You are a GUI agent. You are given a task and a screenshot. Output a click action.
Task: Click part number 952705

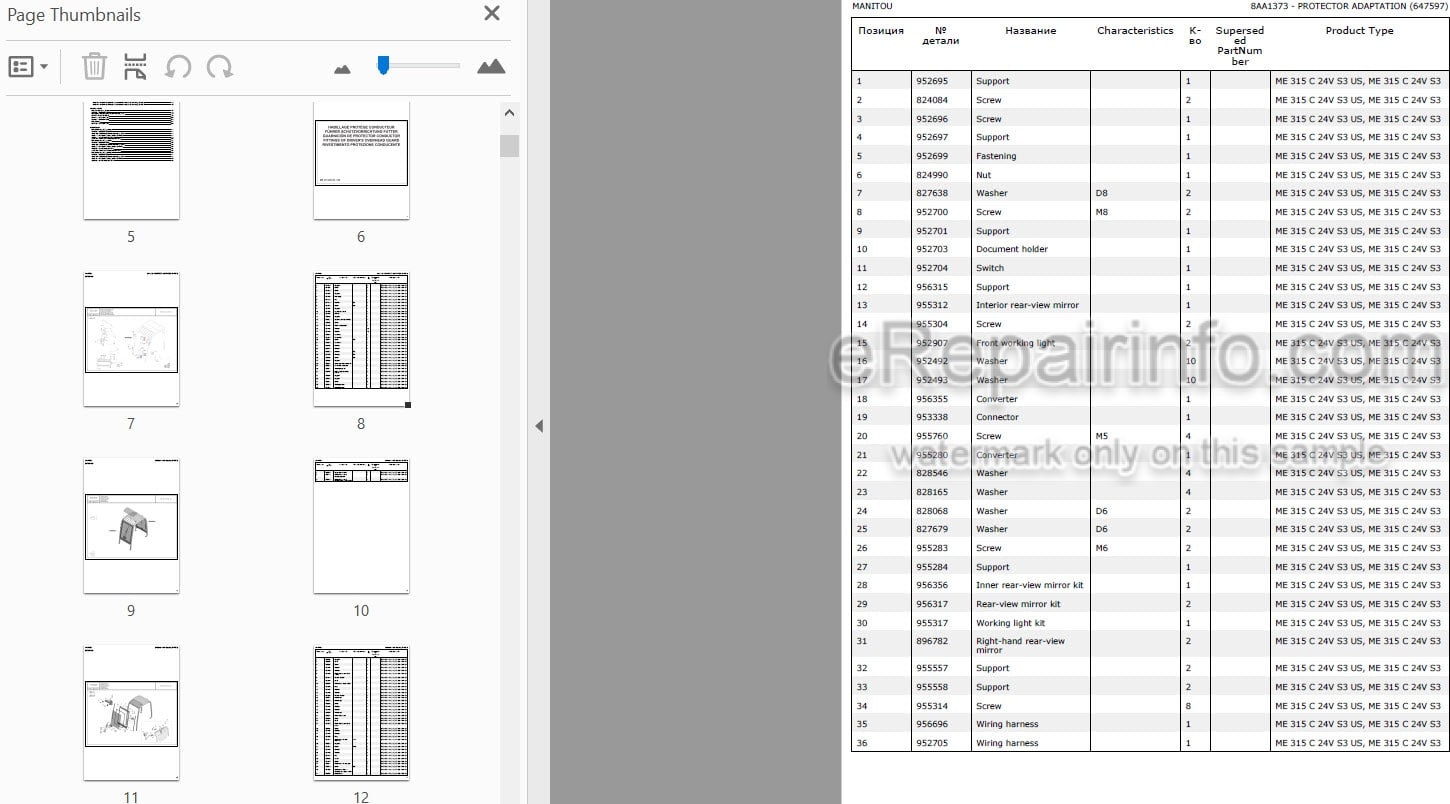point(931,743)
